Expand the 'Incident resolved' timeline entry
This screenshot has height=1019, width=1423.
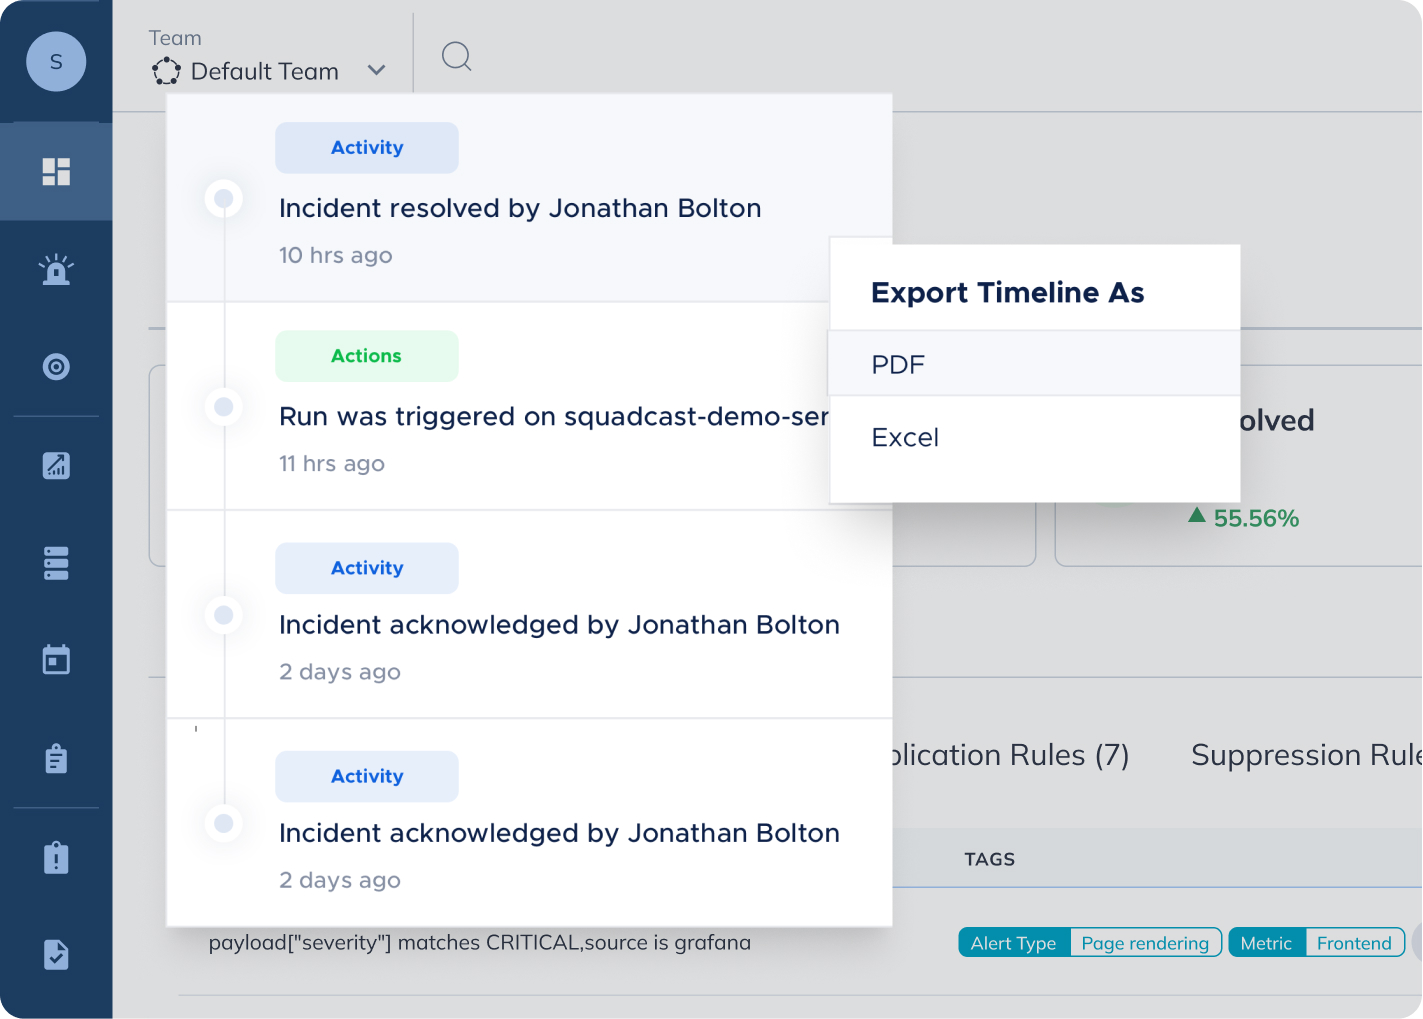(x=520, y=208)
